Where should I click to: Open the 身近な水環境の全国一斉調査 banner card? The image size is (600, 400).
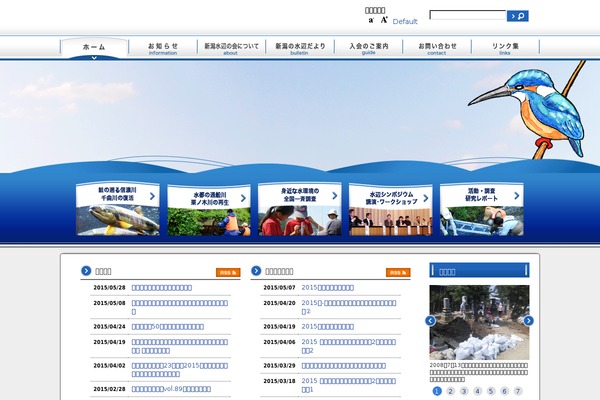300,209
